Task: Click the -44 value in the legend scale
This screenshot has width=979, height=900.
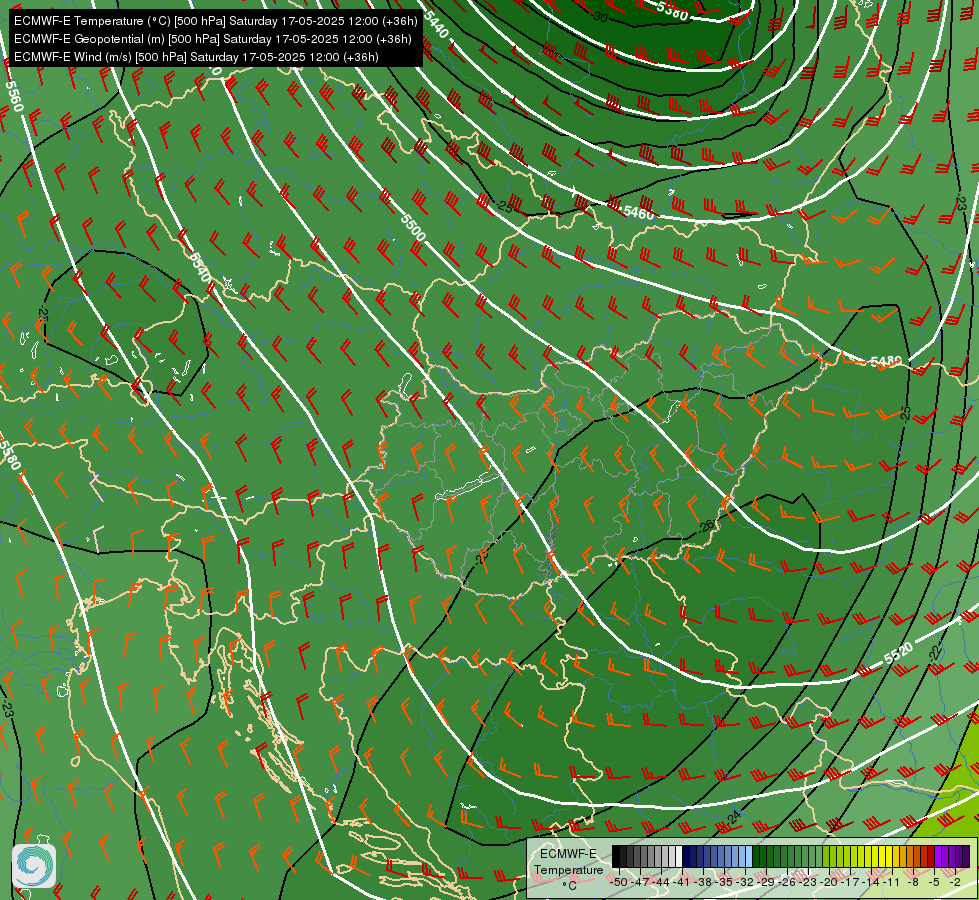Action: click(661, 883)
